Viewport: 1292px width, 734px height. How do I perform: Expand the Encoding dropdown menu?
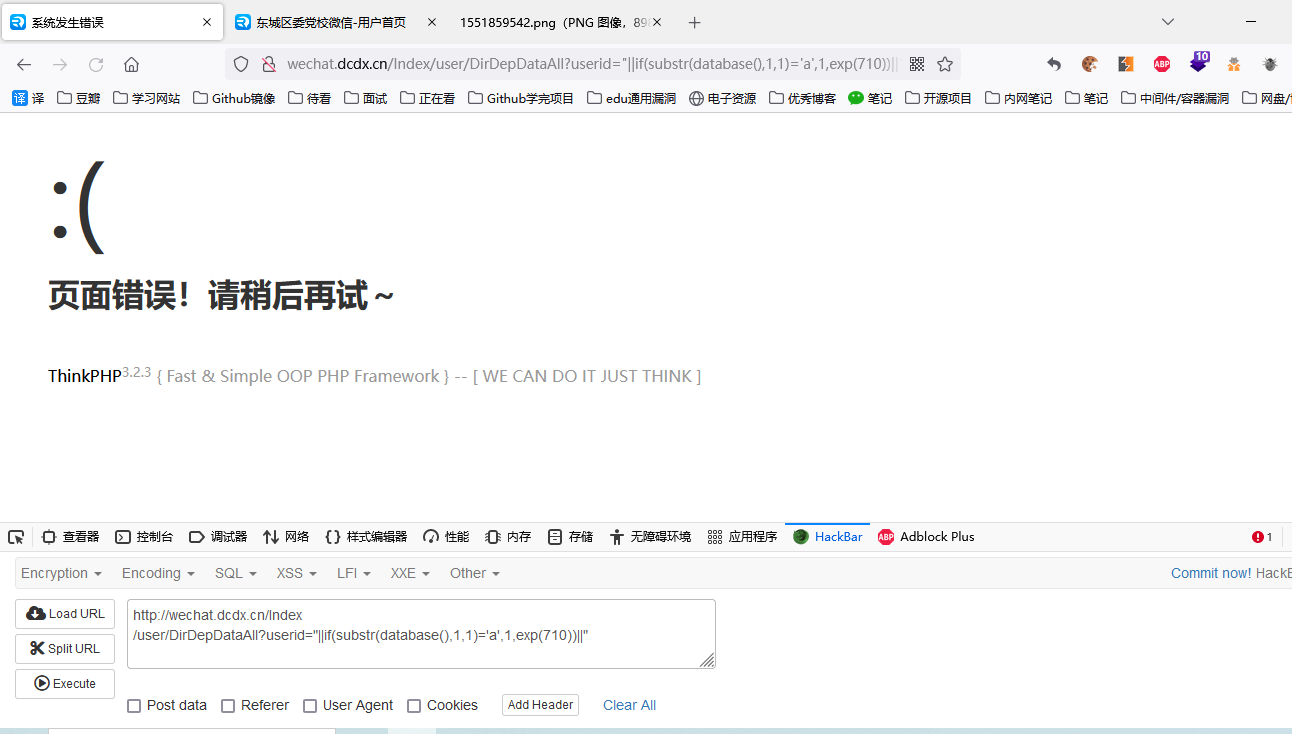point(158,573)
